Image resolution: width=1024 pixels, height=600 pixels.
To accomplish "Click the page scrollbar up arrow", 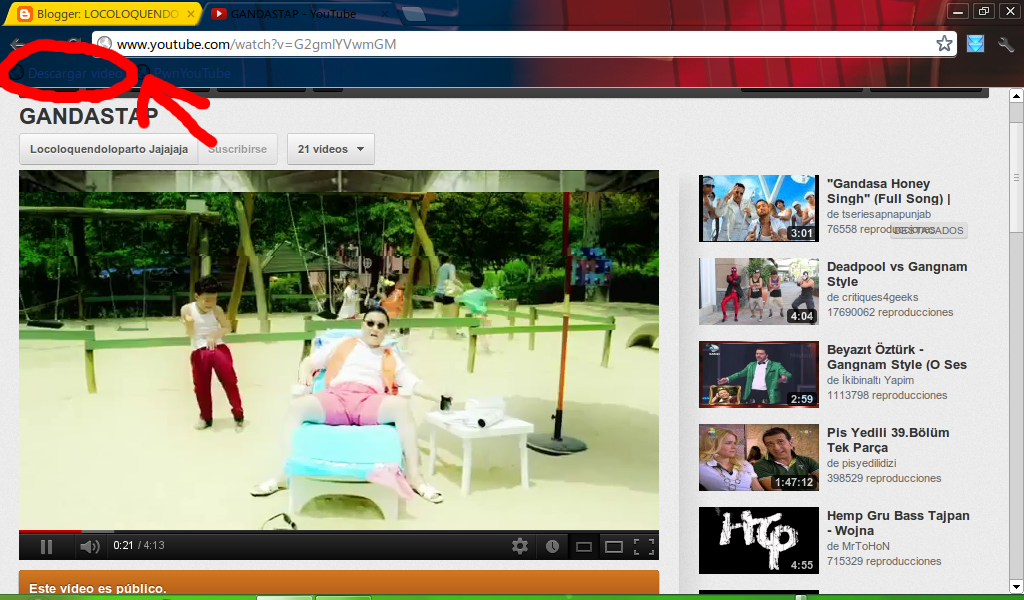I will tap(1016, 95).
